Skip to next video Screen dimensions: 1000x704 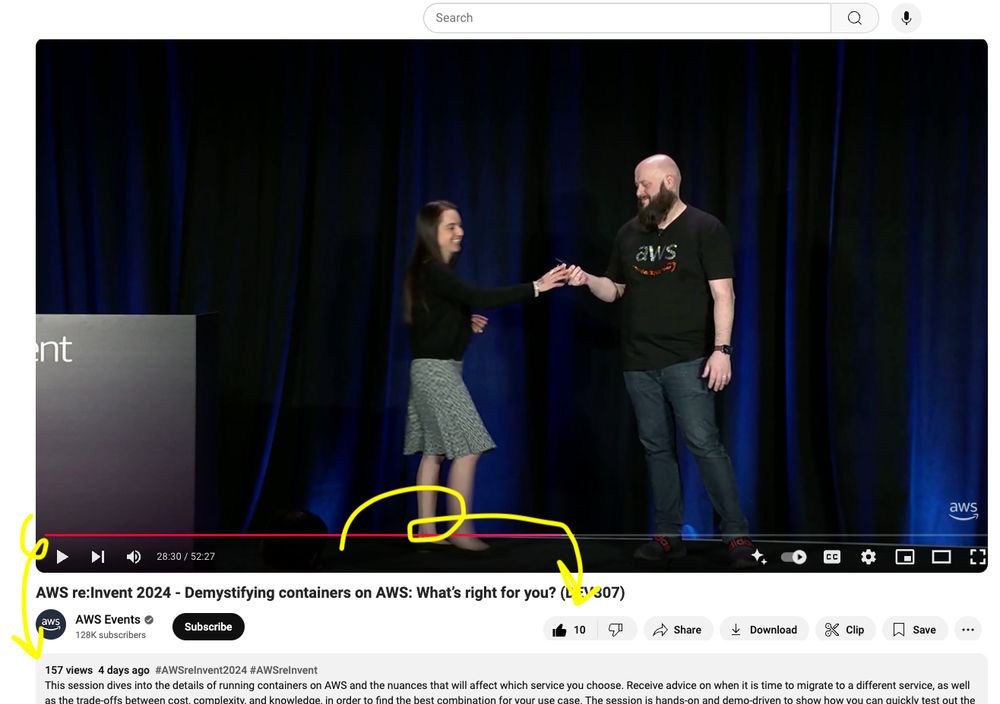[98, 557]
